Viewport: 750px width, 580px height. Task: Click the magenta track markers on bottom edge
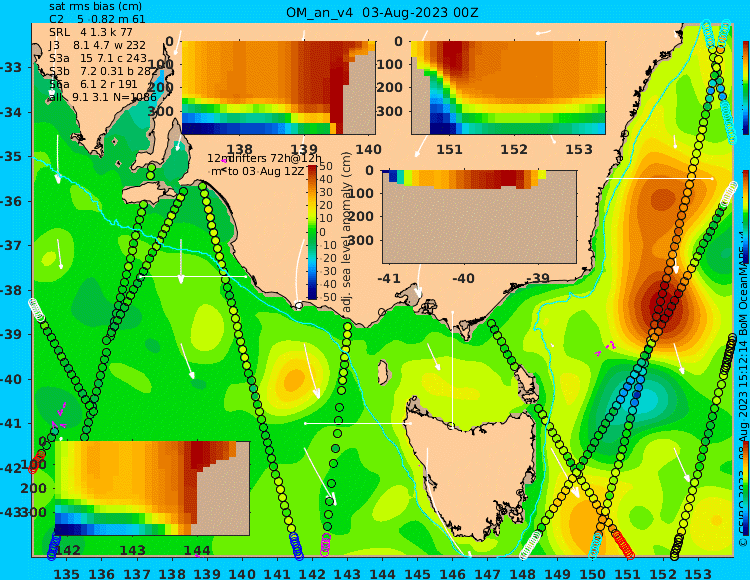pyautogui.click(x=326, y=544)
